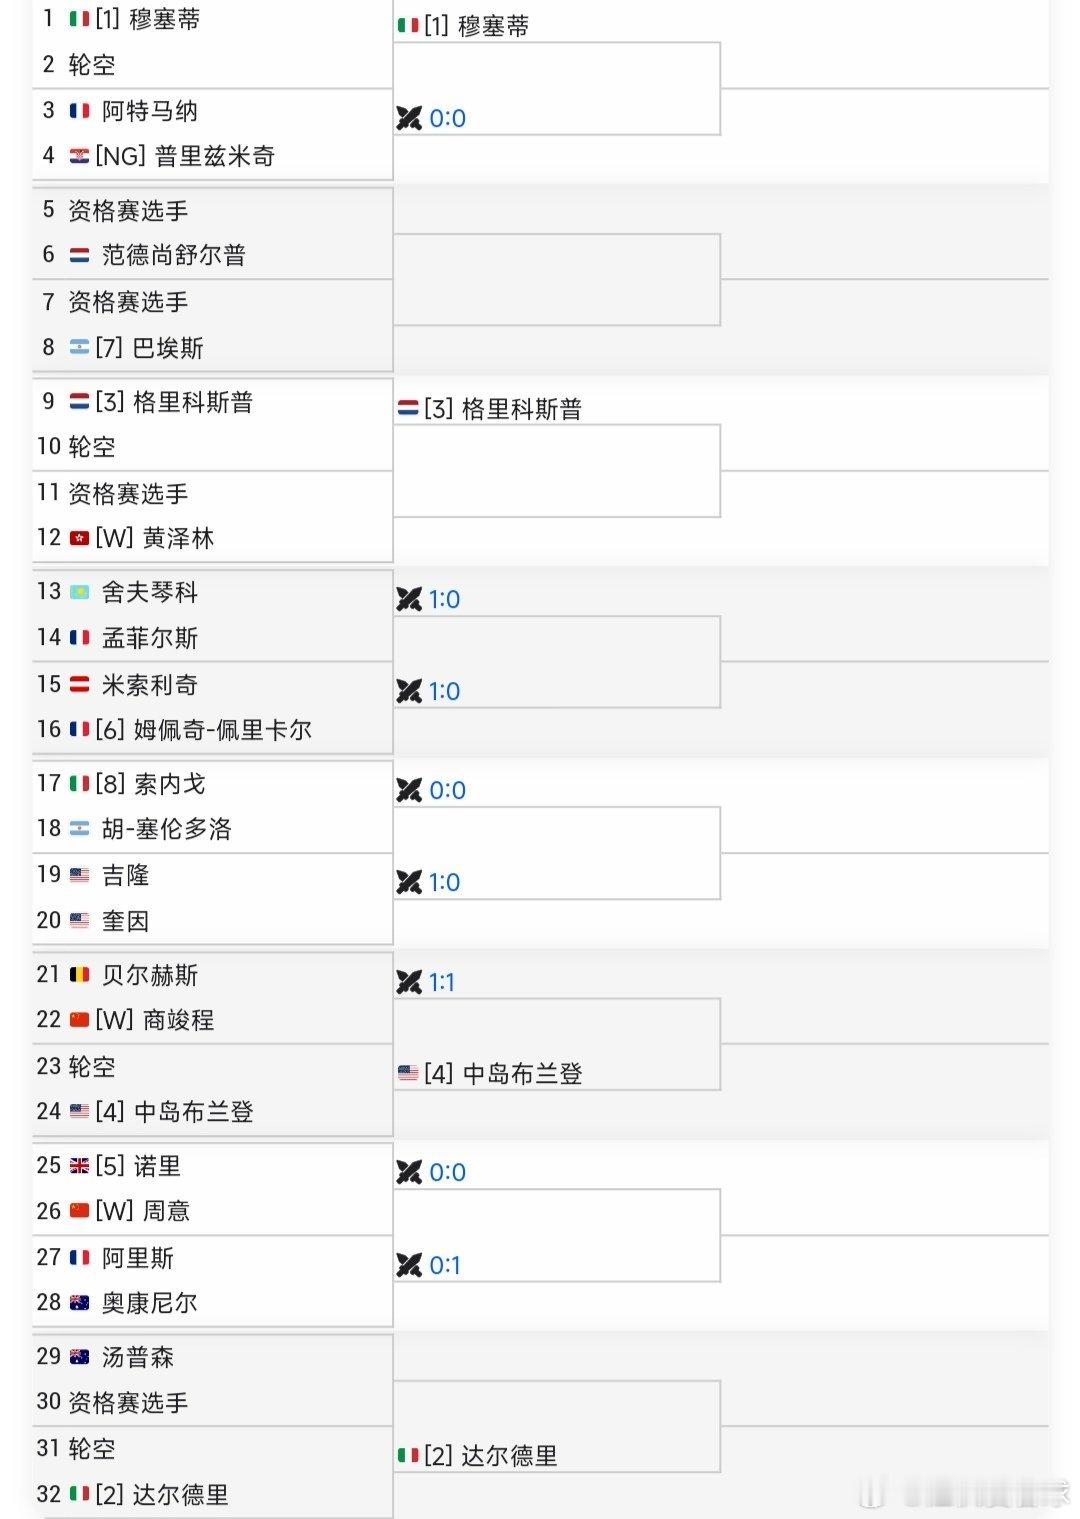Screen dimensions: 1080x1519
Task: Click head-to-head icon for Sonego match 0:0
Action: 409,790
